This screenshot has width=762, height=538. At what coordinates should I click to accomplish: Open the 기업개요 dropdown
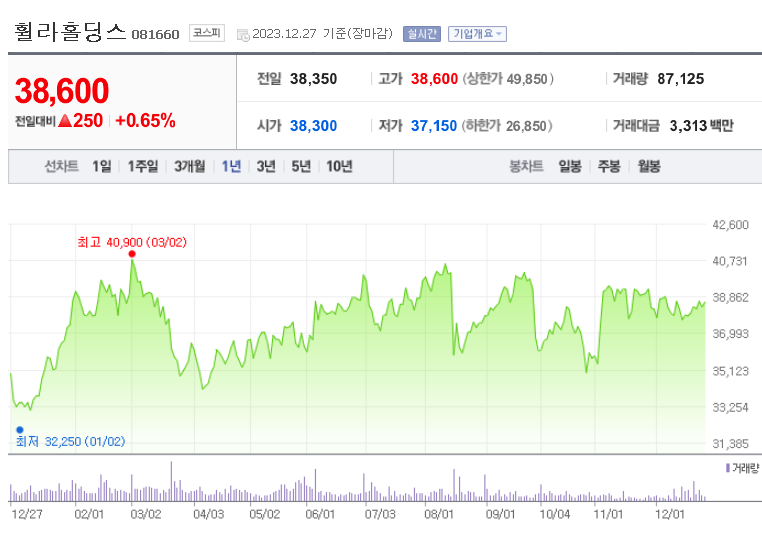click(x=477, y=34)
